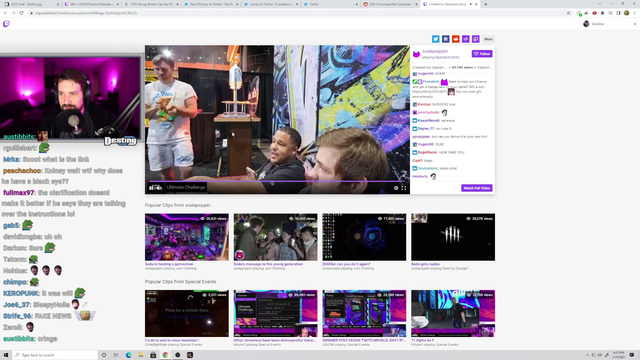
Task: Open 'DDOSer can you do it again?' thumbnail
Action: point(364,237)
